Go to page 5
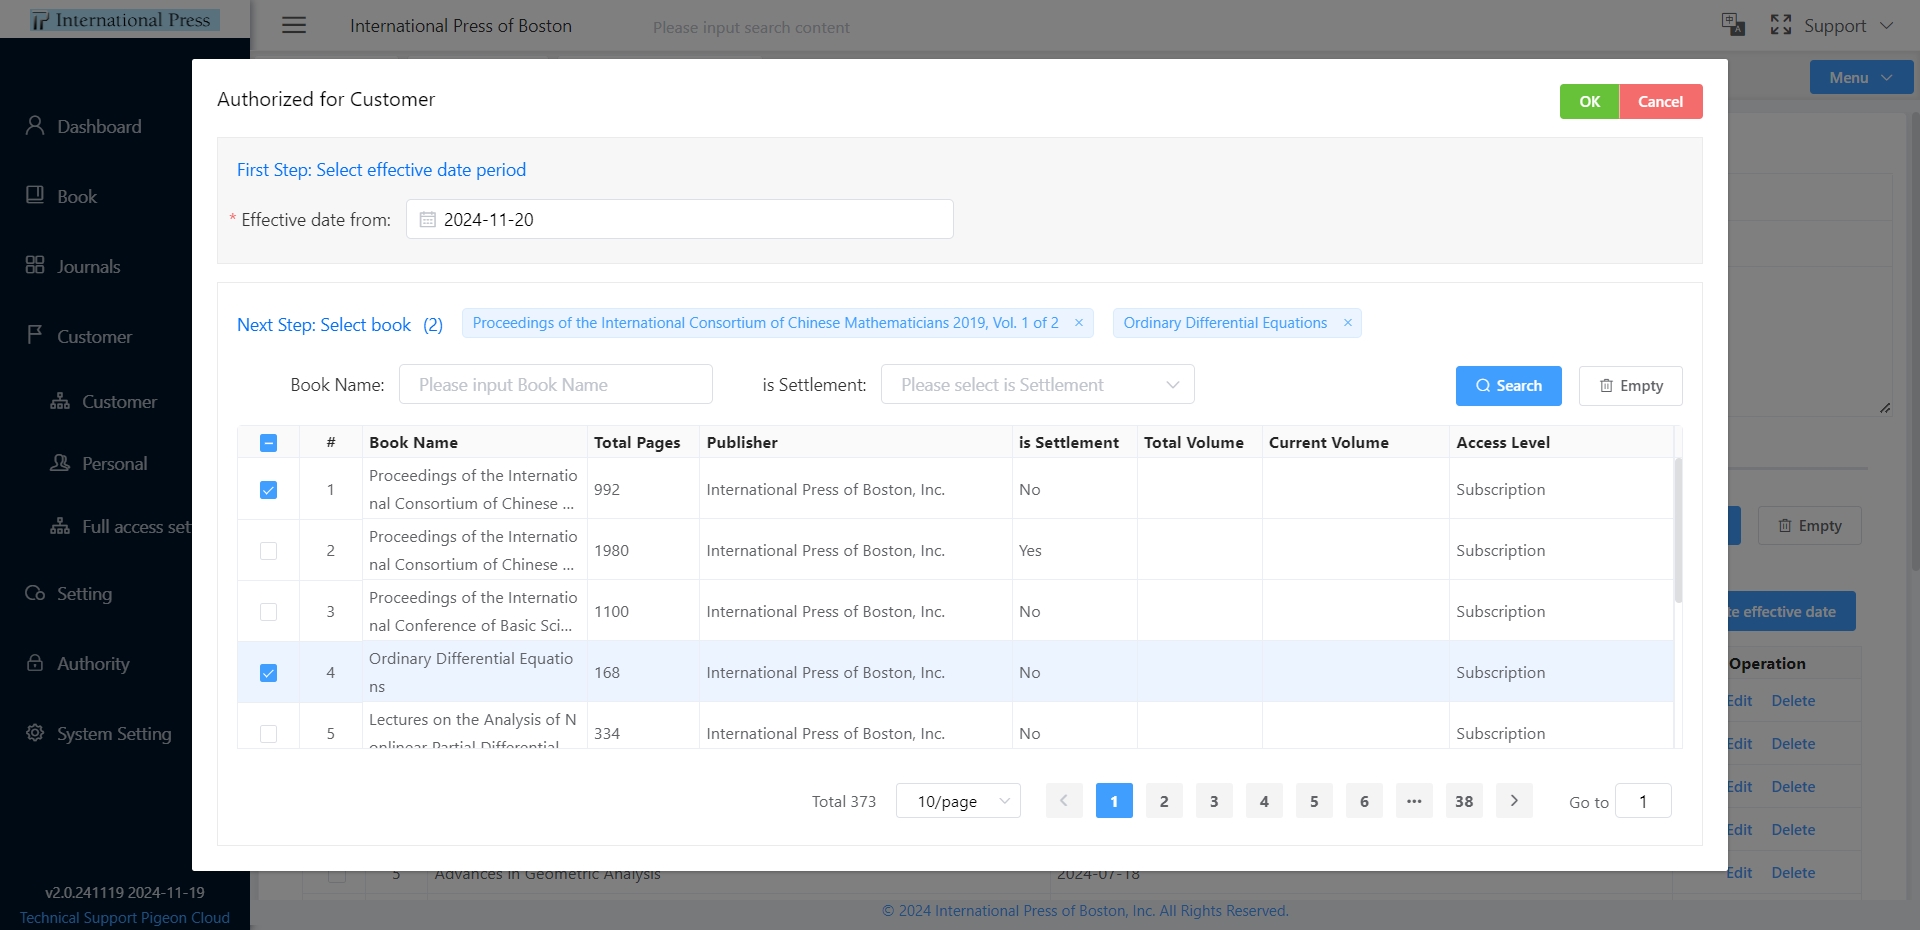 click(1314, 801)
